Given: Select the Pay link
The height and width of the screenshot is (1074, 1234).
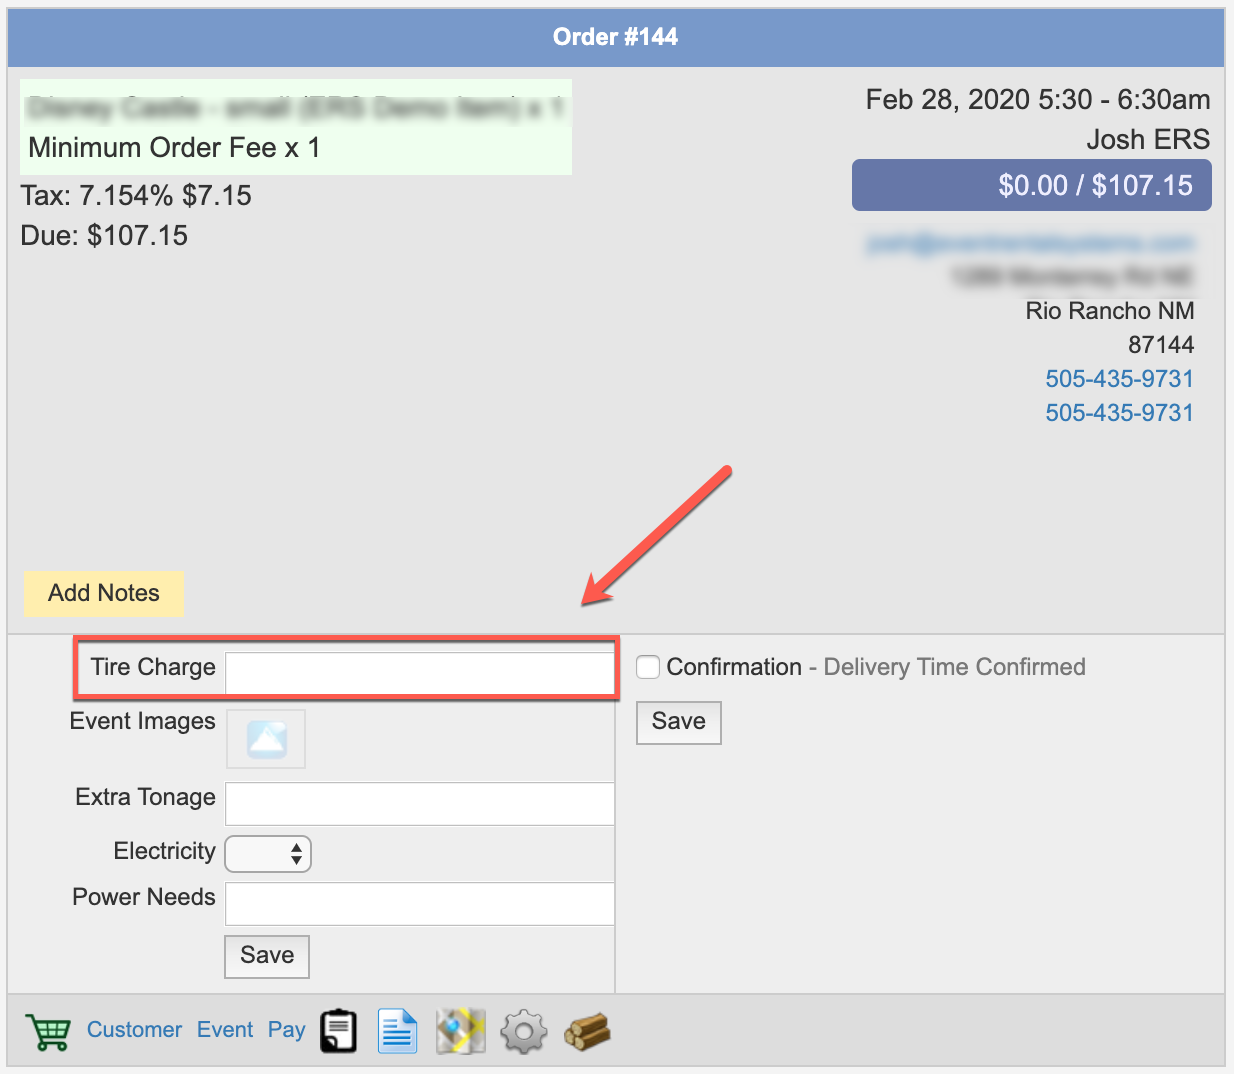Looking at the screenshot, I should (286, 1030).
